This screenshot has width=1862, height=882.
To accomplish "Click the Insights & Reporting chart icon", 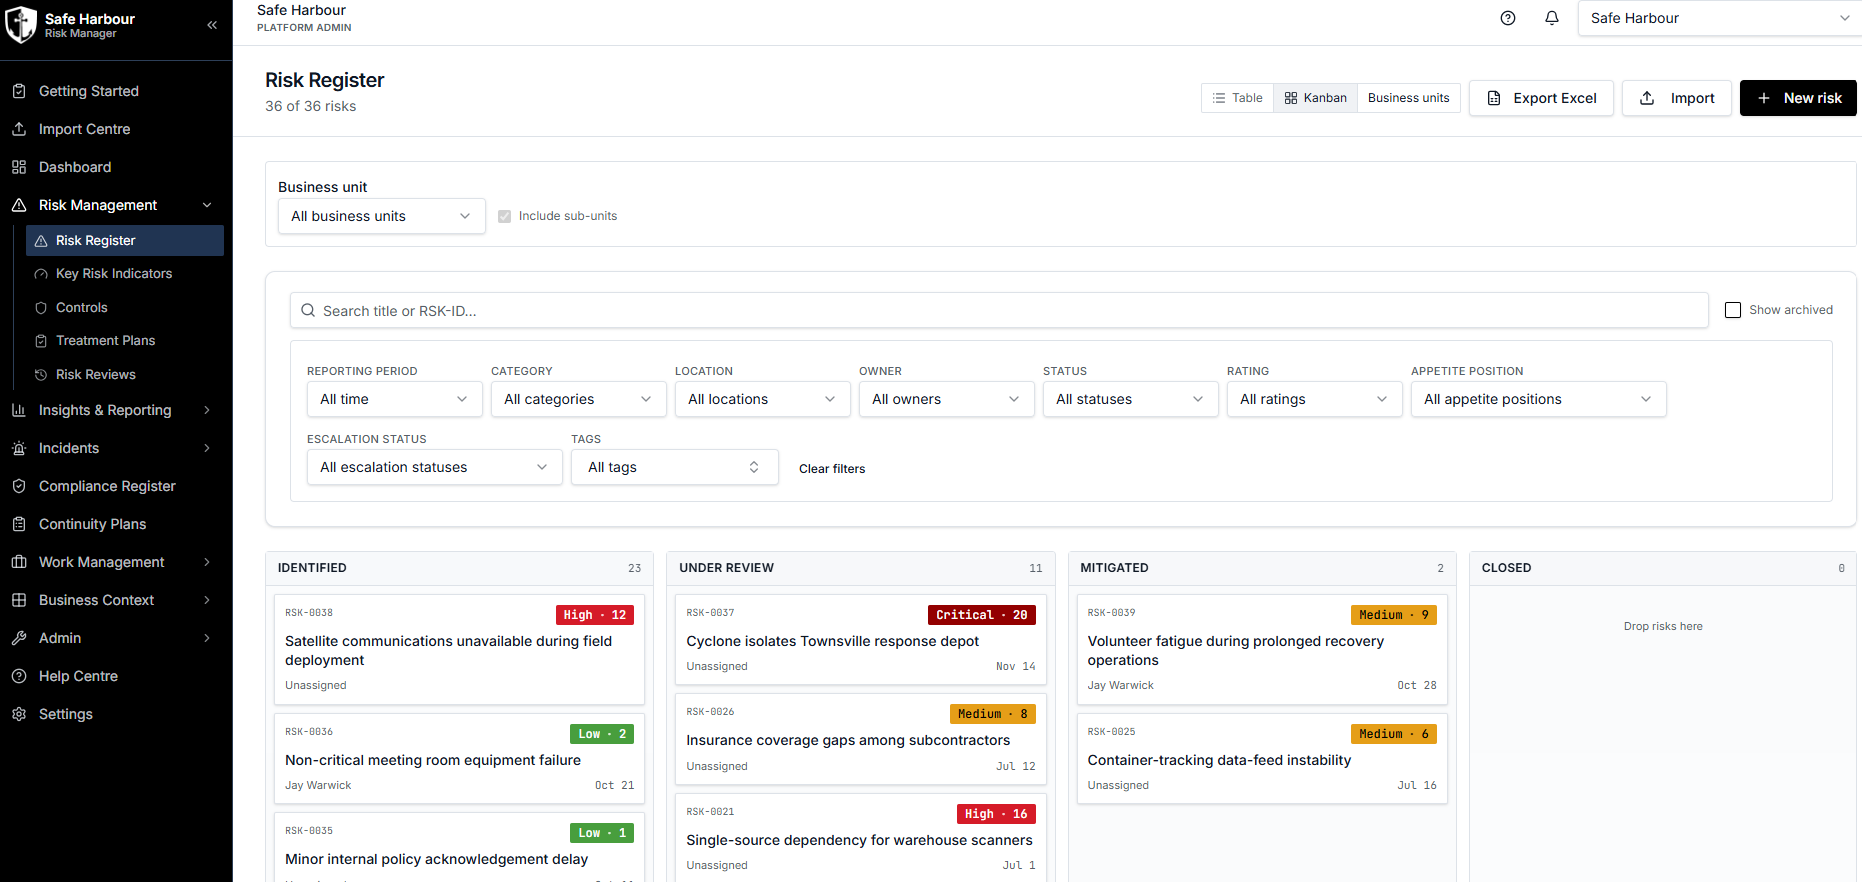I will [19, 410].
